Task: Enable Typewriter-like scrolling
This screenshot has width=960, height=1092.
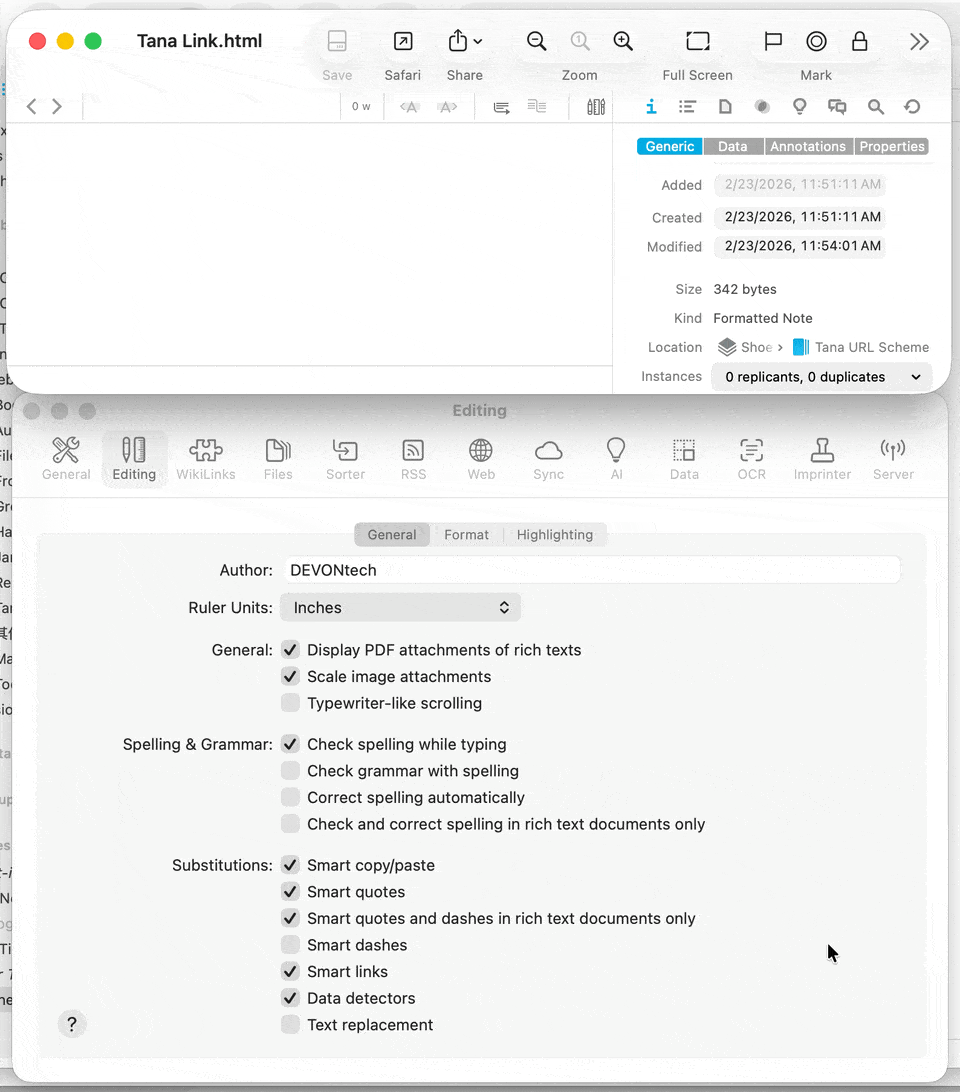Action: [x=290, y=703]
